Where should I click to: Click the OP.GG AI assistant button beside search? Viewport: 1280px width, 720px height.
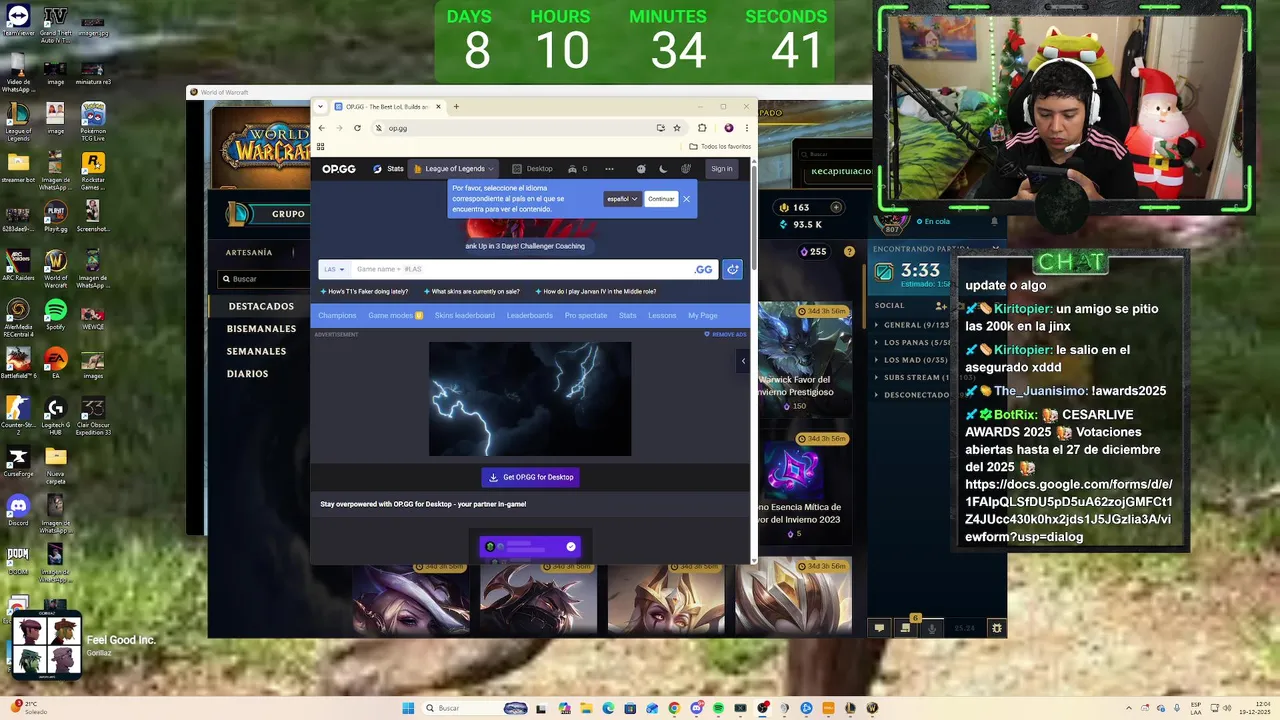(733, 269)
